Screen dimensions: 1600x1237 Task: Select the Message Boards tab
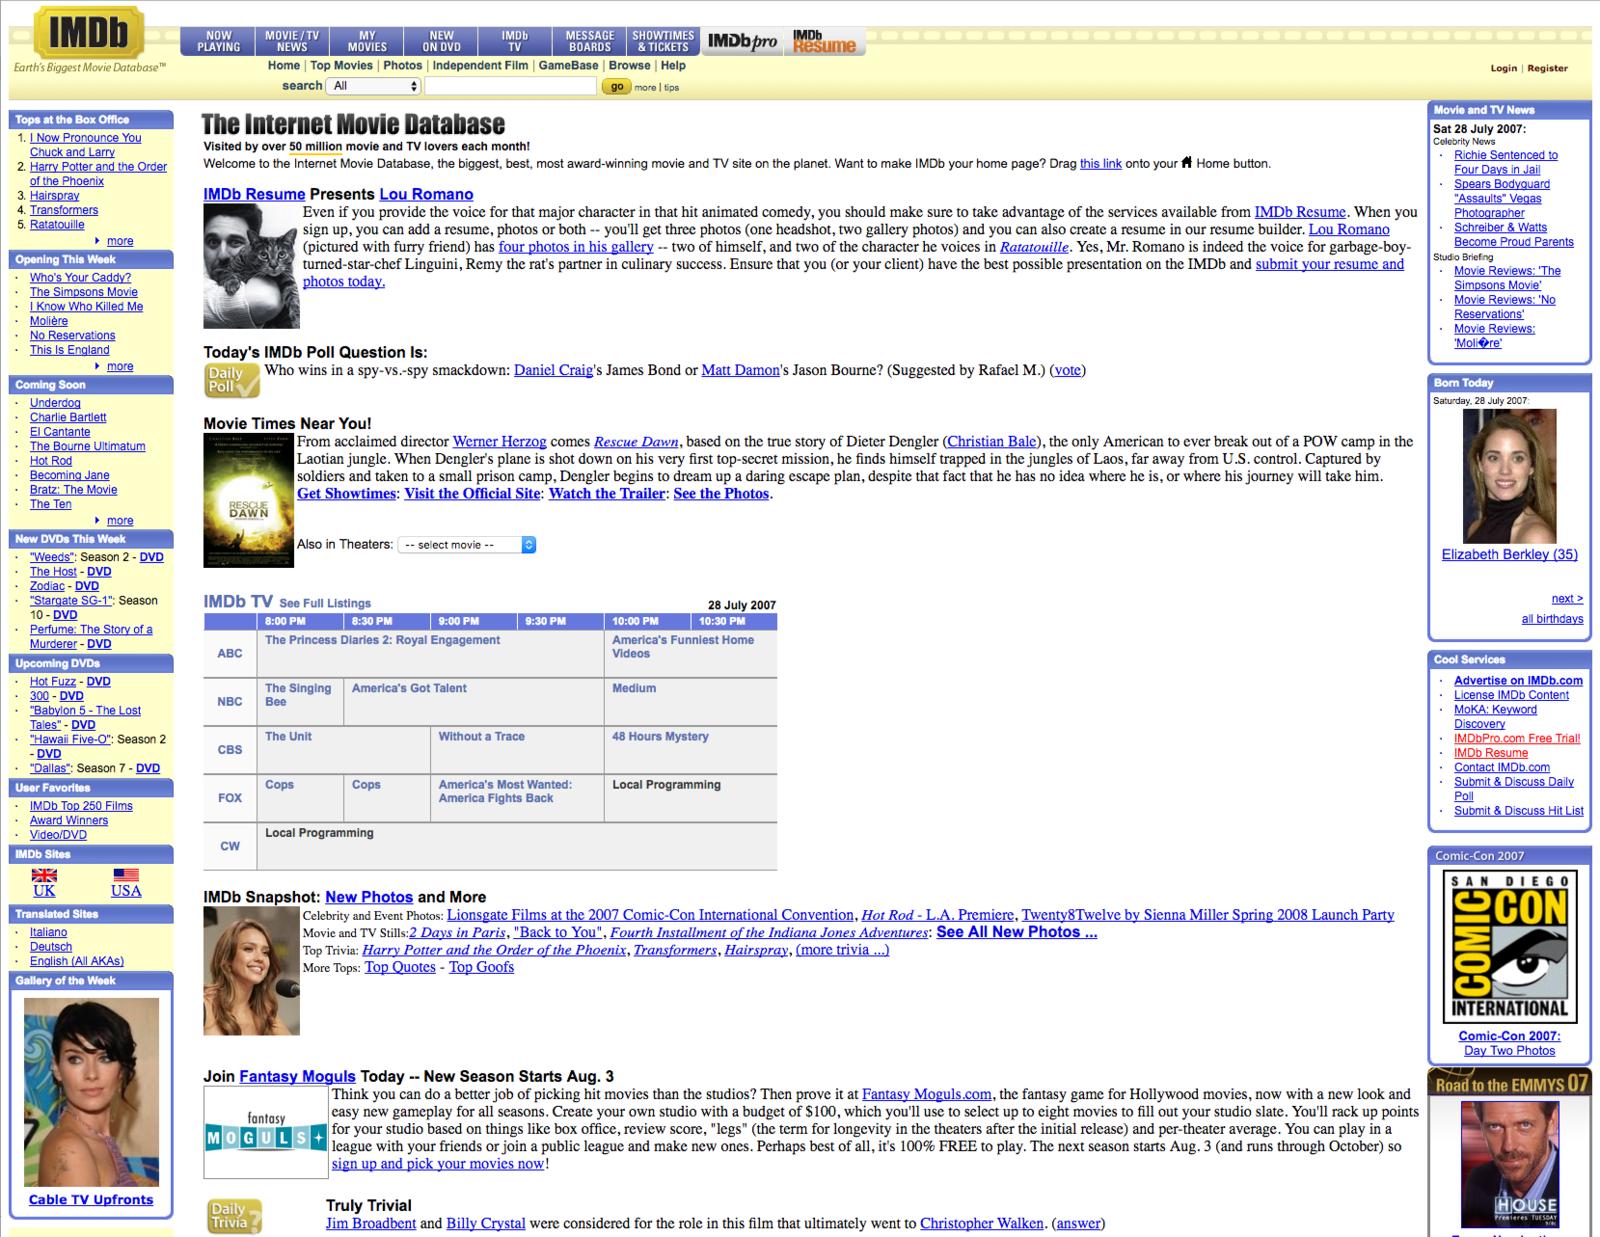(590, 41)
